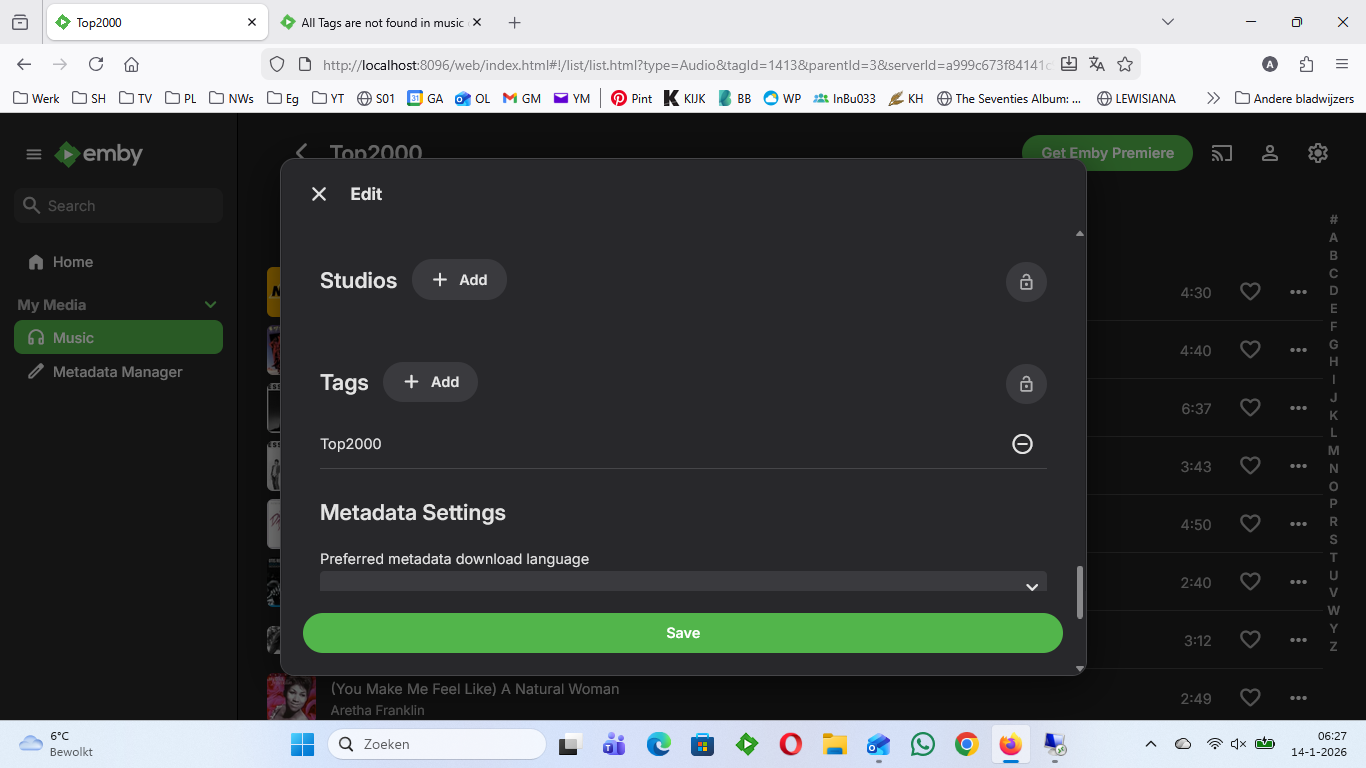Show more bookmarks with the overflow chevron

(1213, 98)
